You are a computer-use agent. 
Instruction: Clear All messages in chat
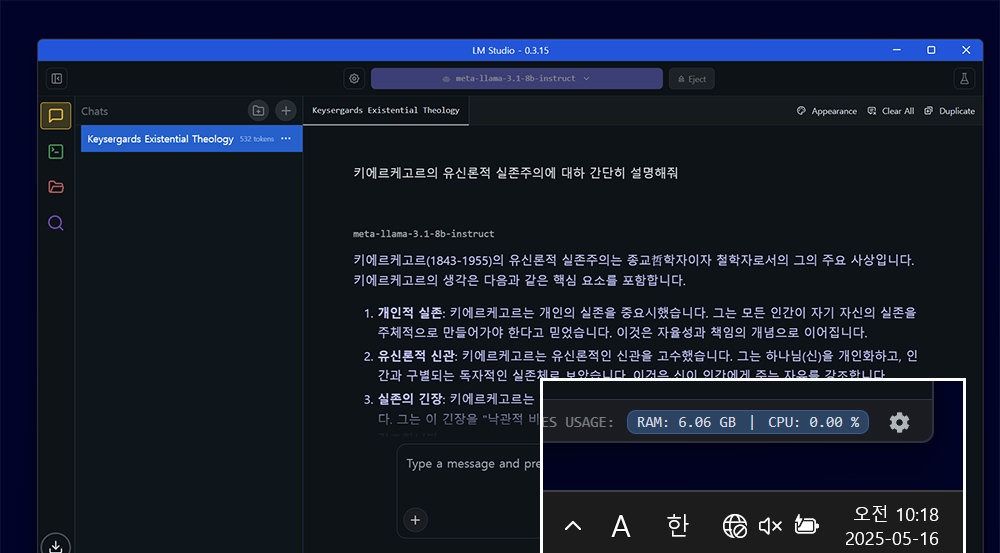coord(890,111)
